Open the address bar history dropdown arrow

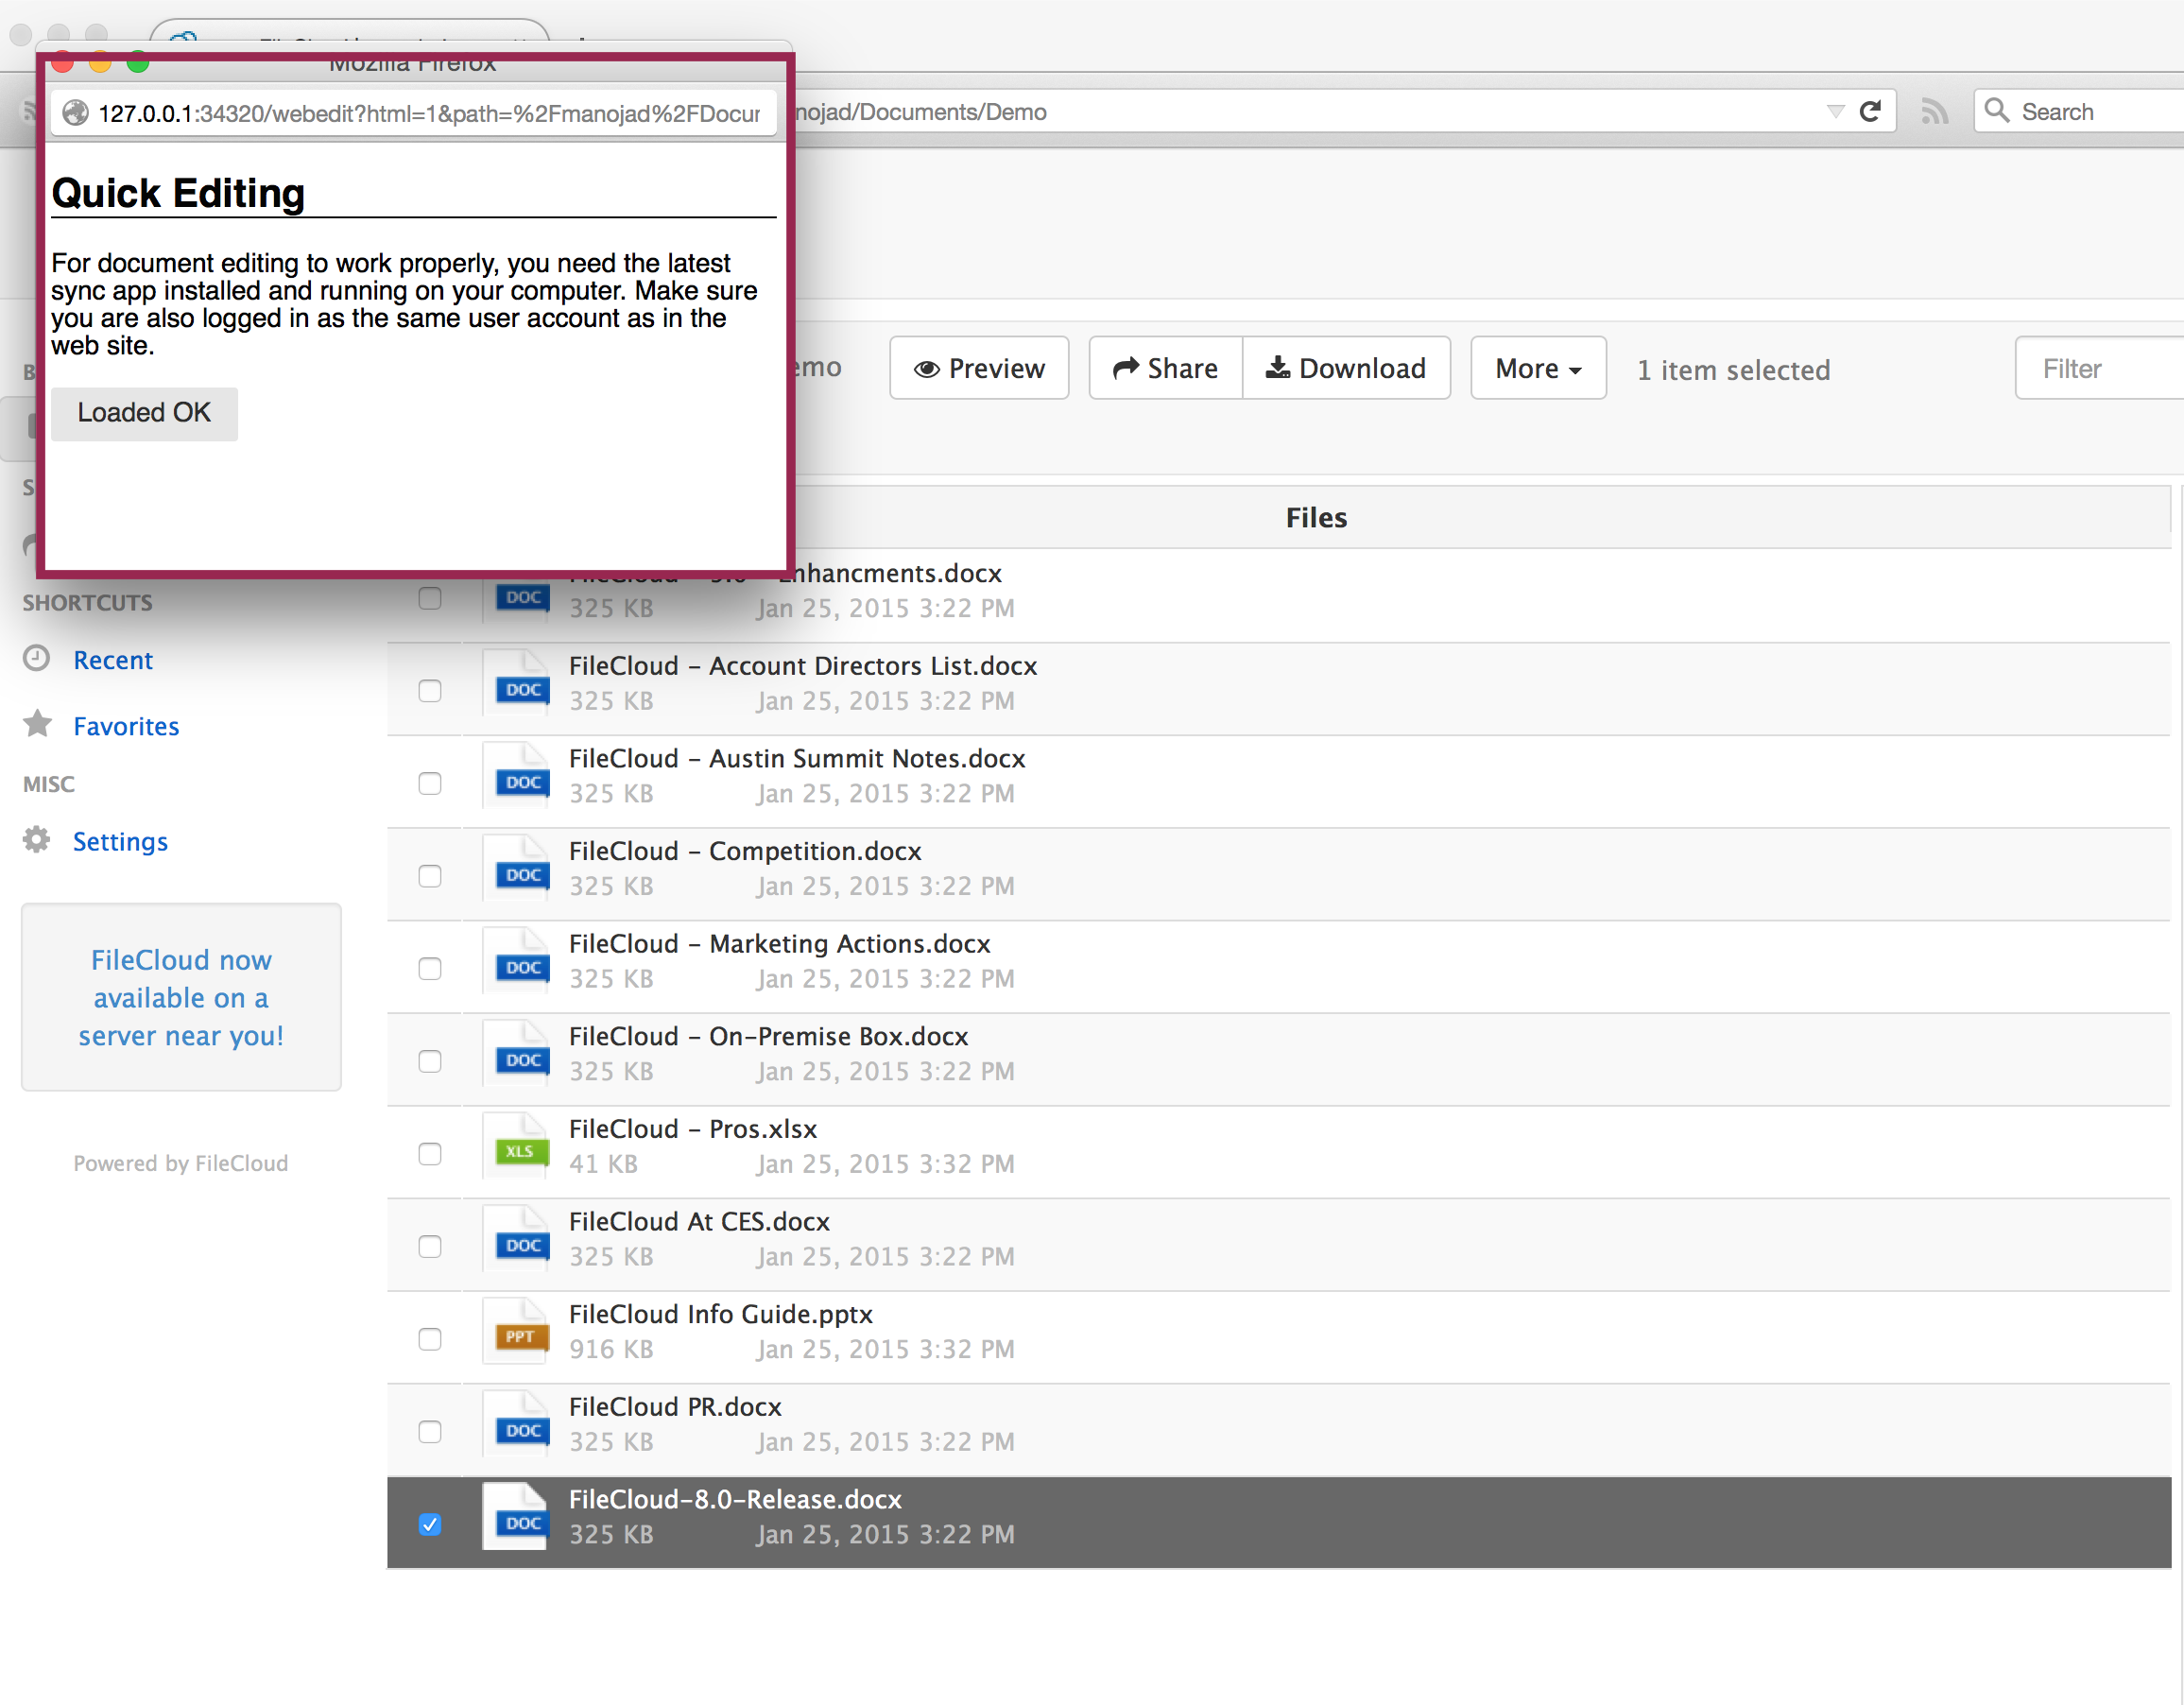1835,111
